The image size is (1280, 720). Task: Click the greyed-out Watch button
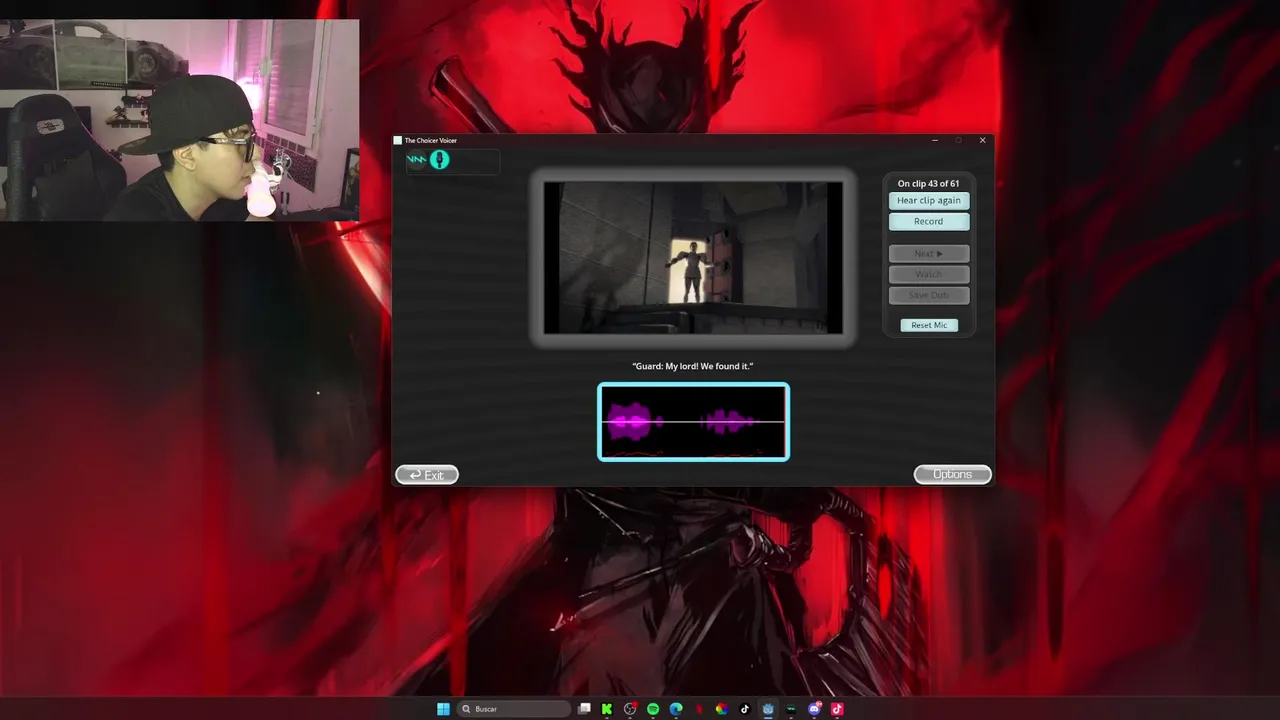click(x=929, y=275)
